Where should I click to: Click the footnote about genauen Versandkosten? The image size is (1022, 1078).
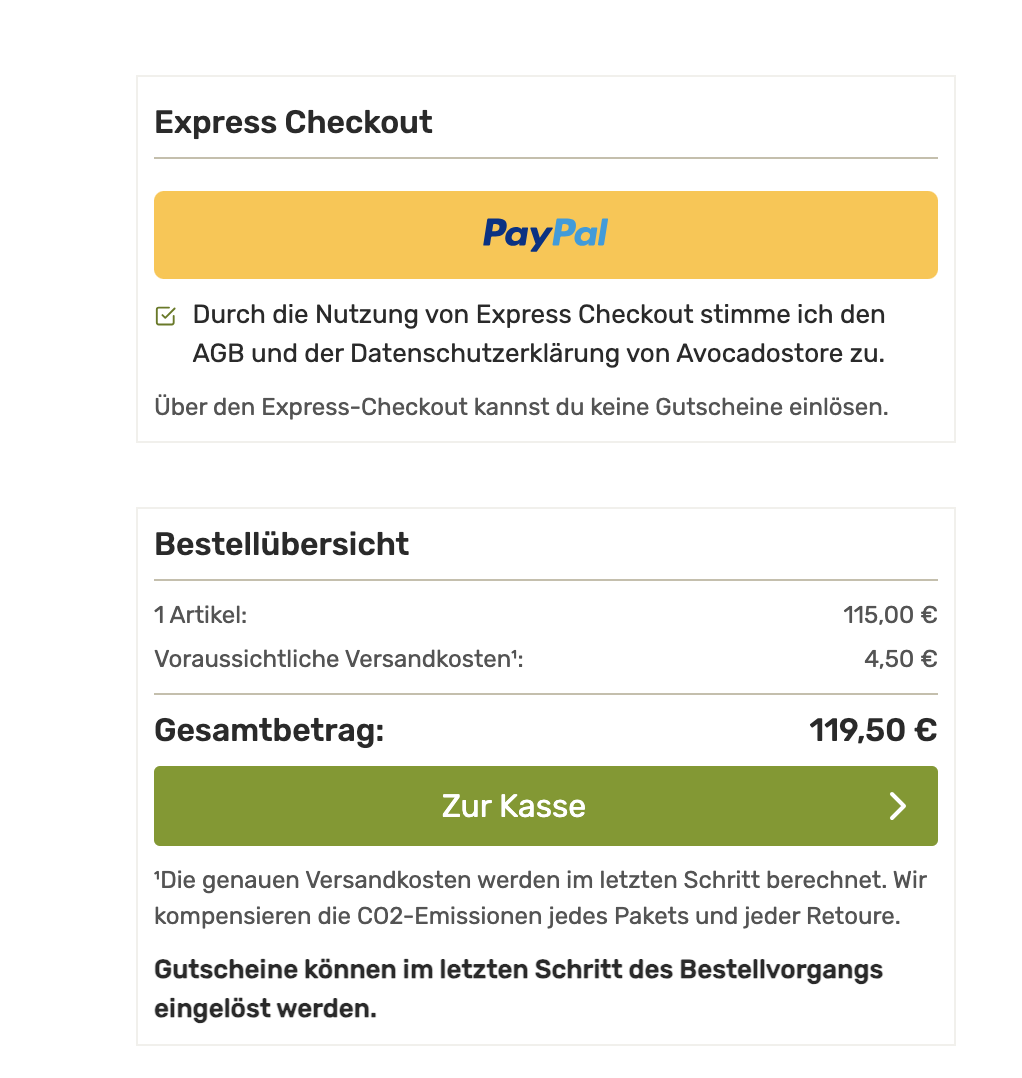[541, 898]
